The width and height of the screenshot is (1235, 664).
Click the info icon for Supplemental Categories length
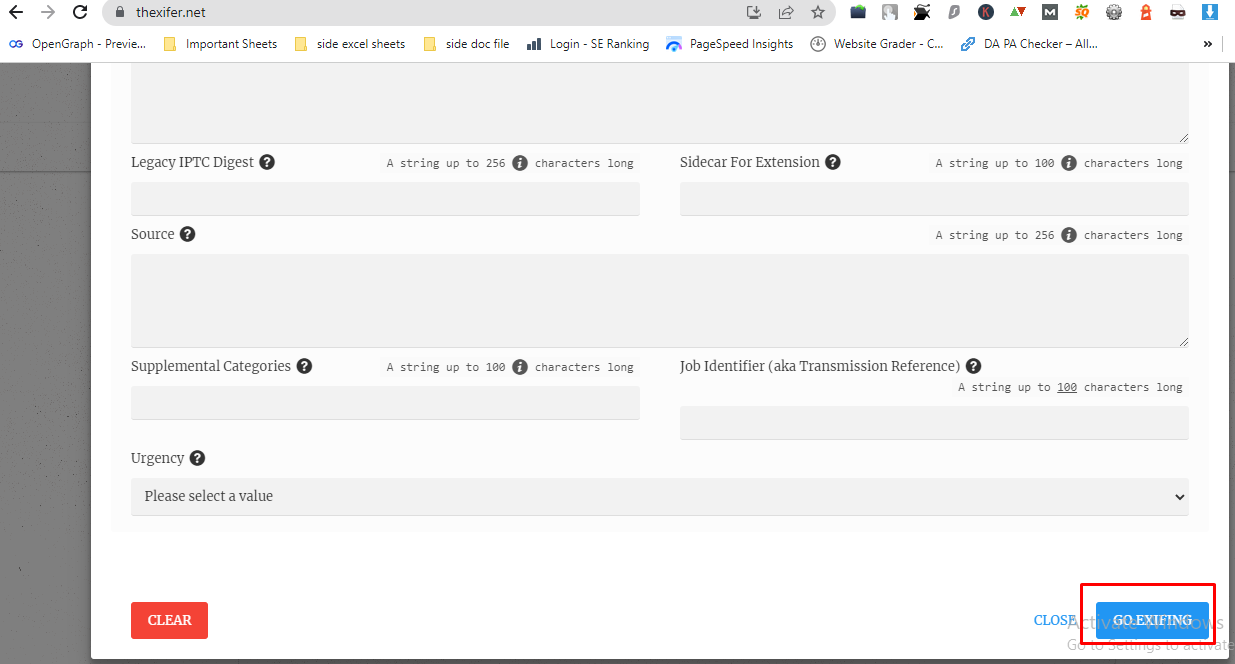point(520,367)
